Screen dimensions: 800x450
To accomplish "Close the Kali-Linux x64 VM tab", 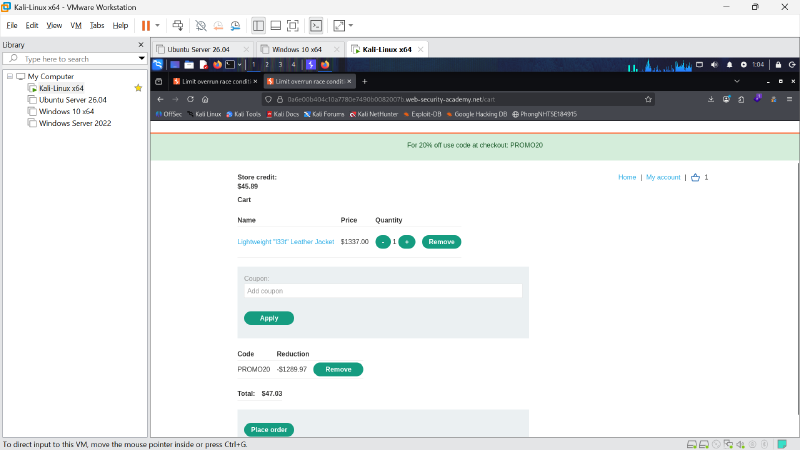I will coord(420,49).
